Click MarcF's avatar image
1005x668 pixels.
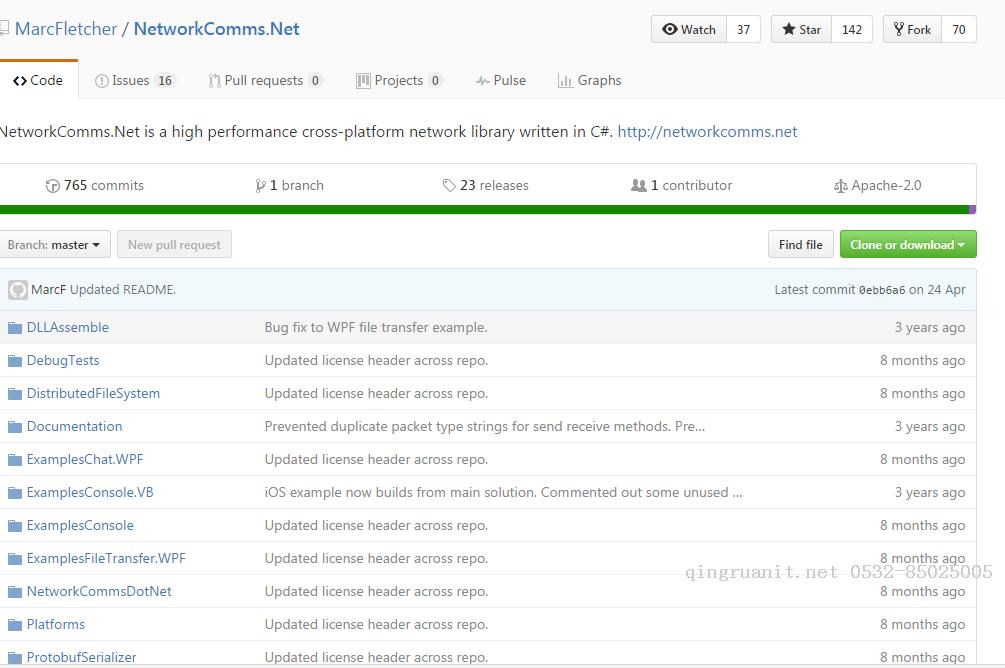click(x=18, y=290)
